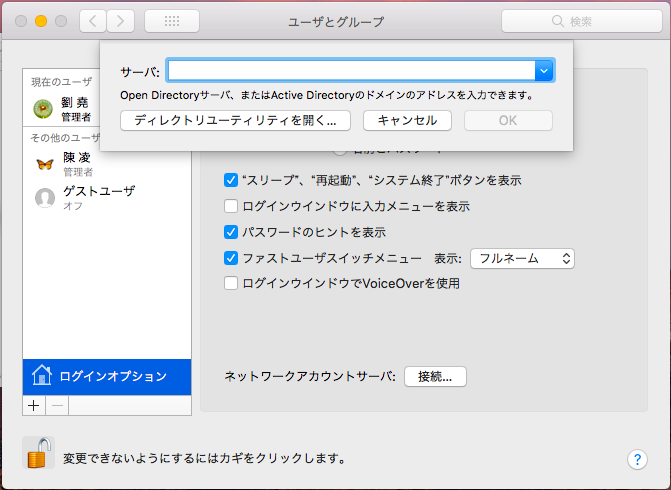Click ディレクトリユーティリティを開く button
The height and width of the screenshot is (490, 671).
(235, 121)
